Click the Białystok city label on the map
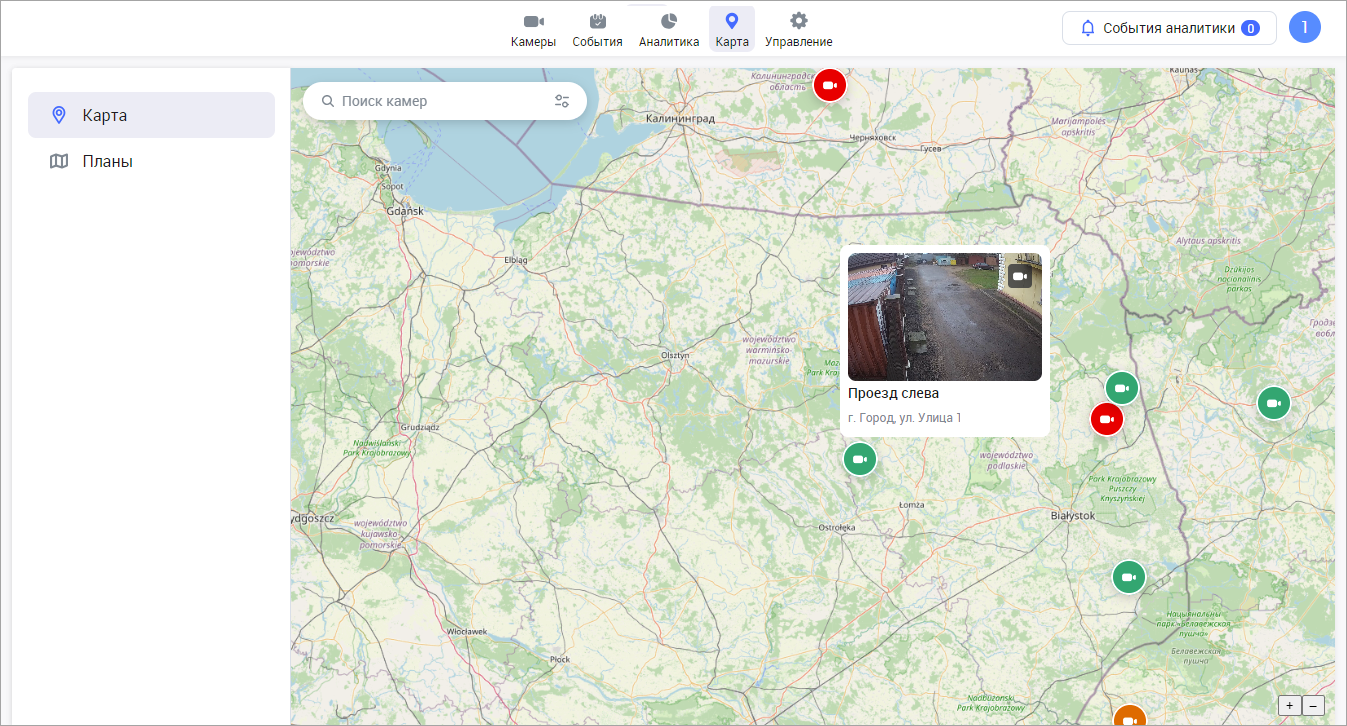 pos(1073,516)
